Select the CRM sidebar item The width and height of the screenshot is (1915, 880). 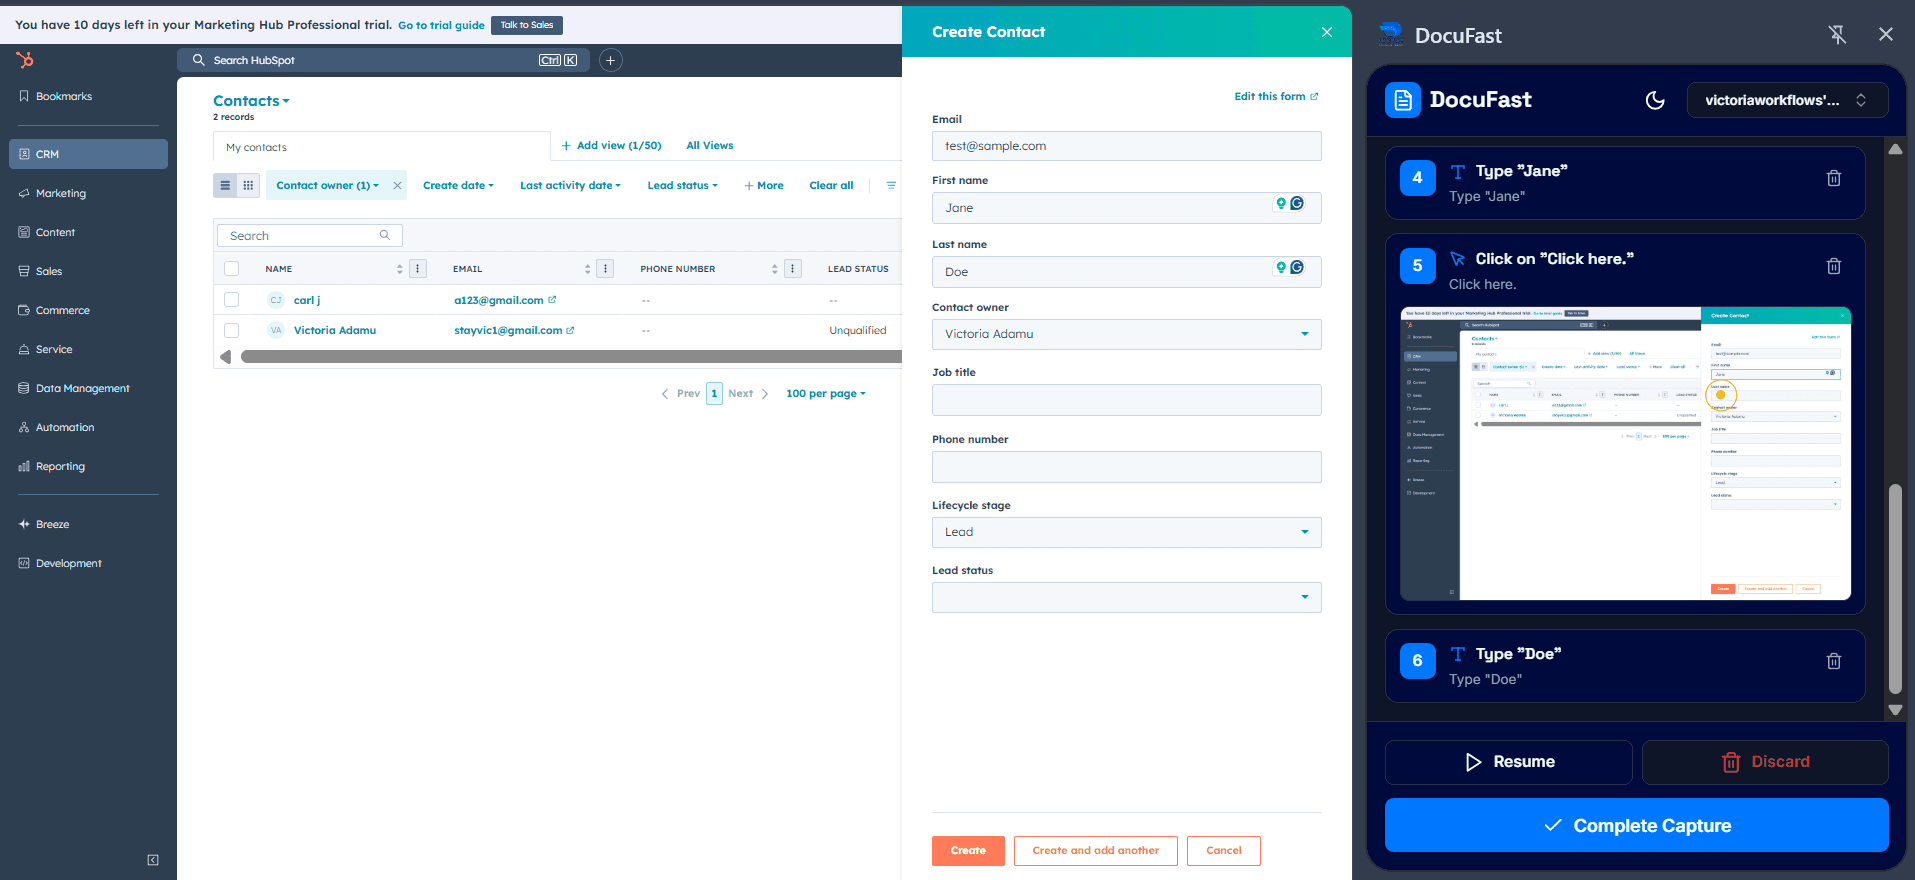(x=88, y=154)
